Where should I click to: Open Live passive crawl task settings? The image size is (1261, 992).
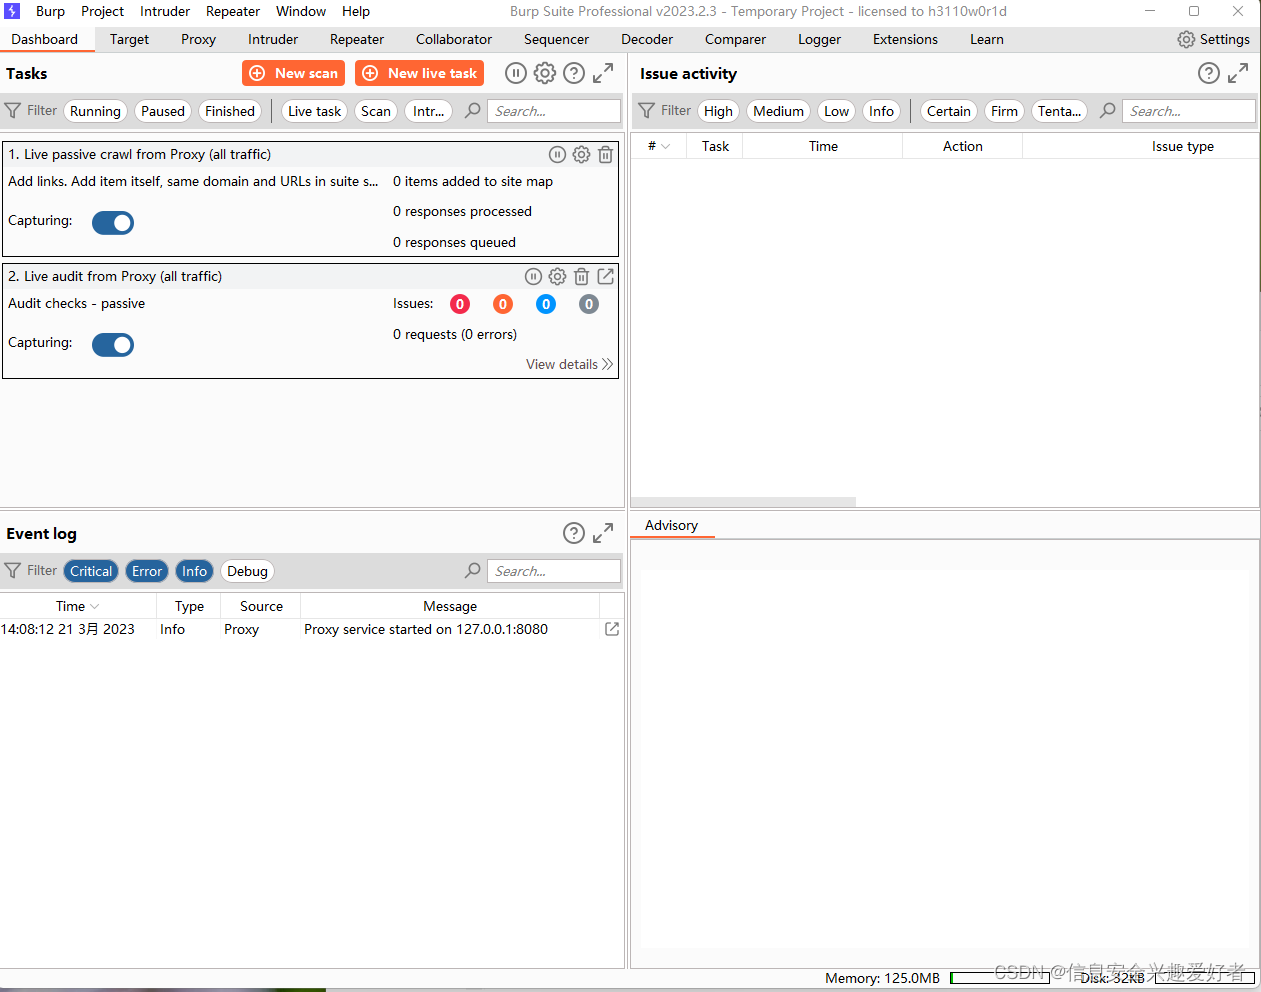581,154
